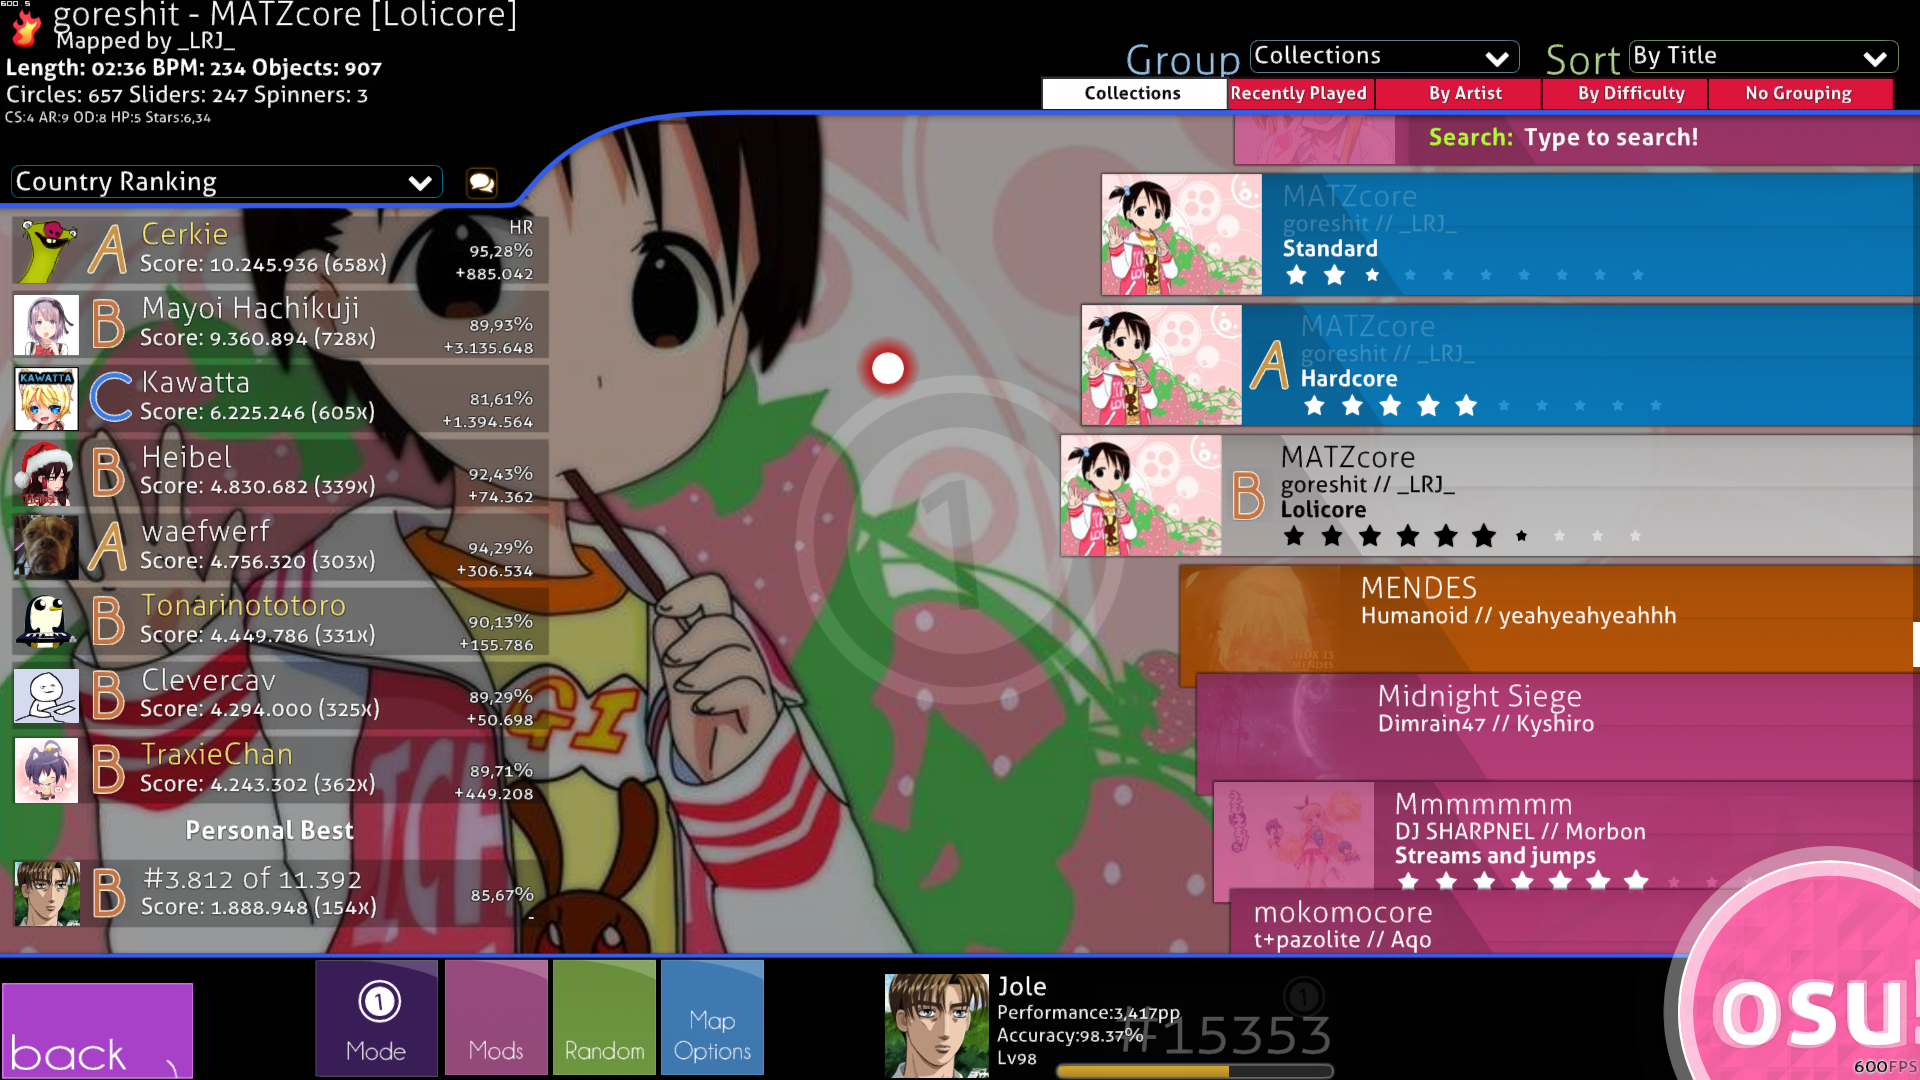Open the Sort By Title dropdown

(1763, 57)
